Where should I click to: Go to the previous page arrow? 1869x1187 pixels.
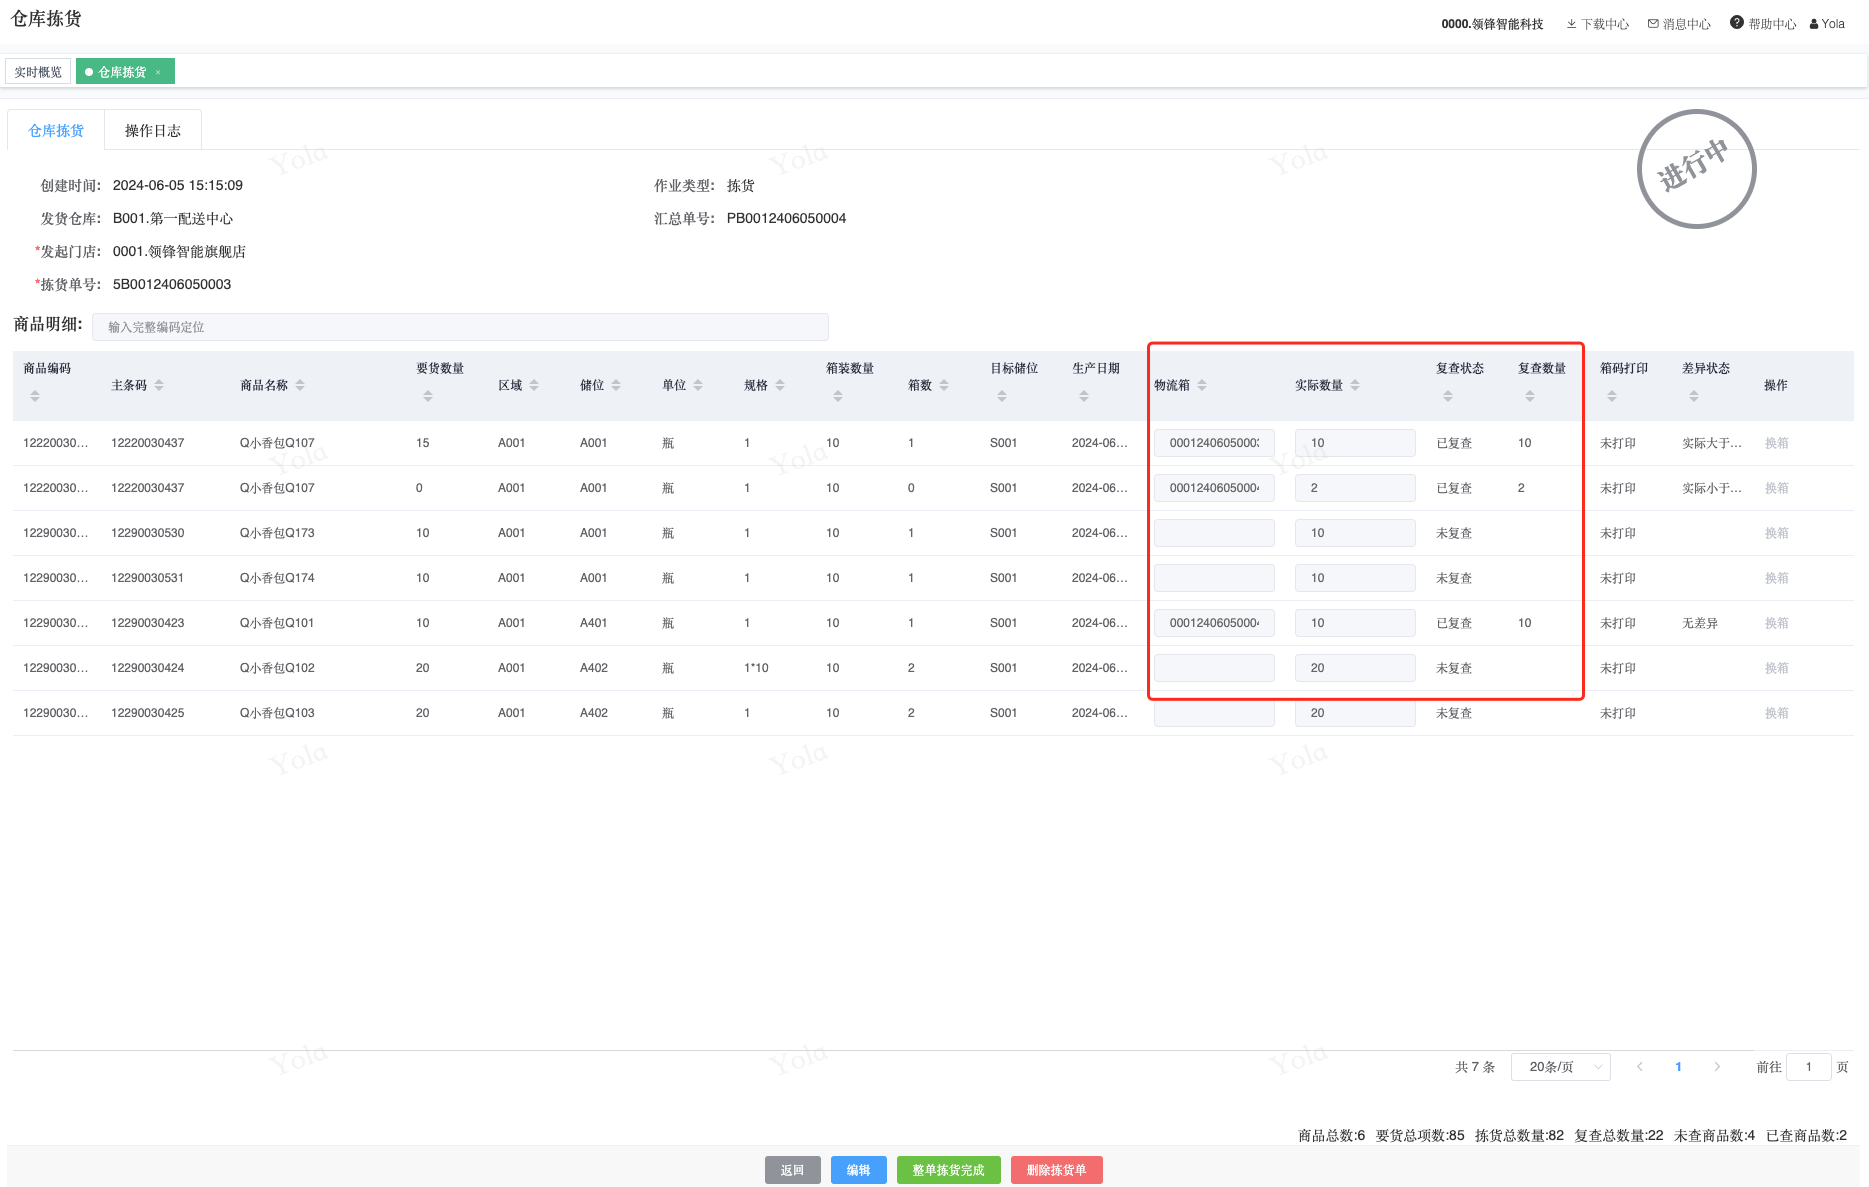click(x=1640, y=1067)
